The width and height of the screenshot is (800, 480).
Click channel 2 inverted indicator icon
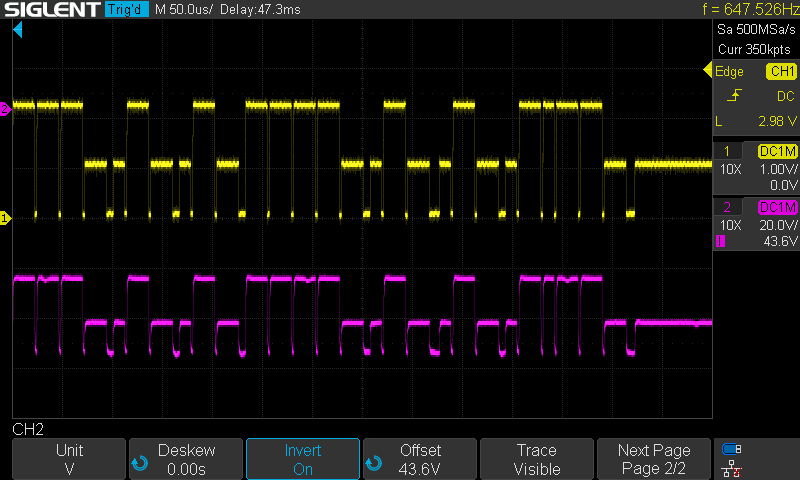point(720,241)
